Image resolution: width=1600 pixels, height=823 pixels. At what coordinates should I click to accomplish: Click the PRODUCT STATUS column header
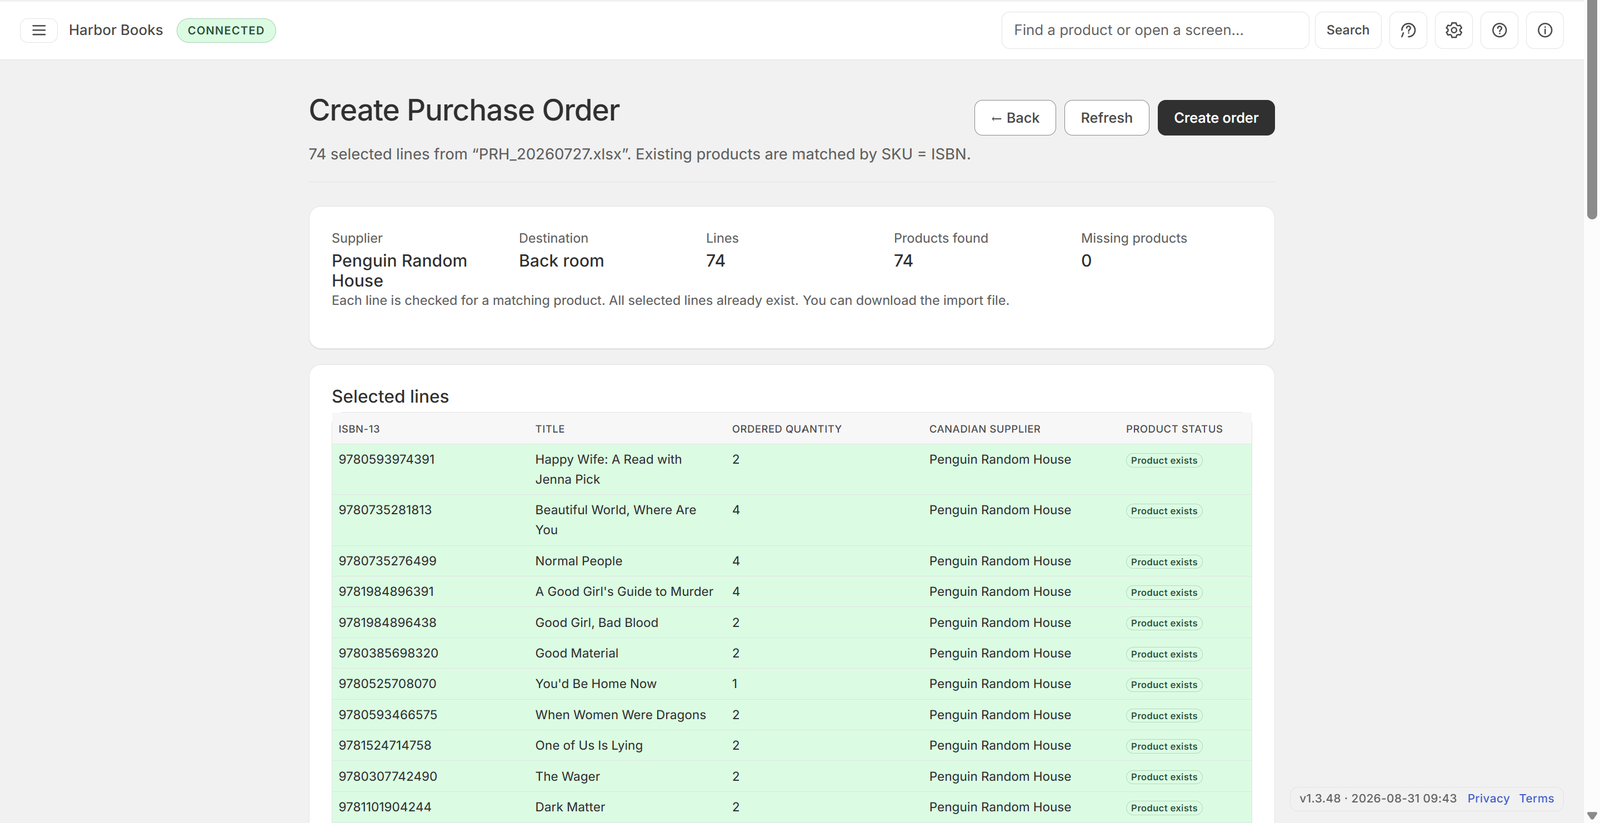(1174, 429)
